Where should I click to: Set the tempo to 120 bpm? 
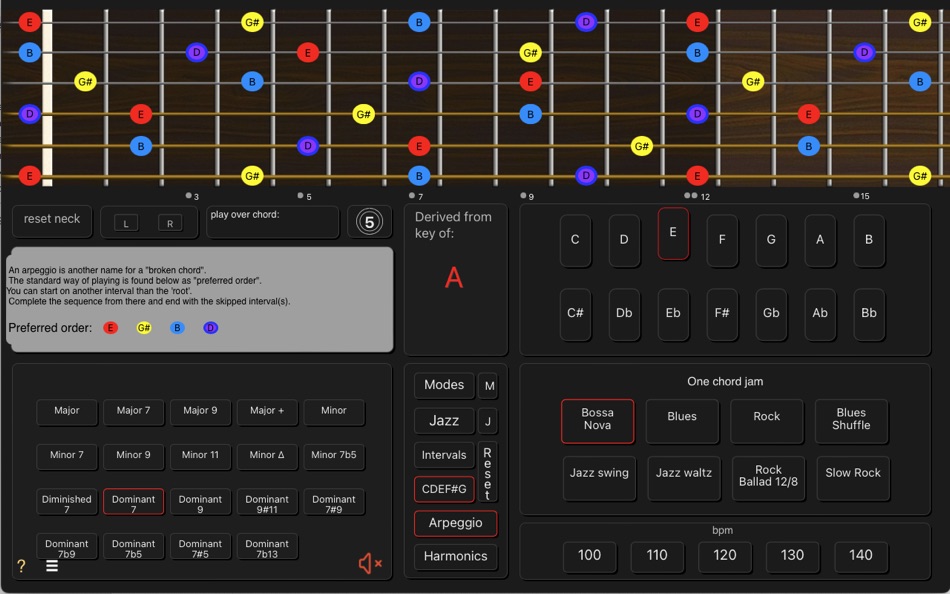(724, 557)
